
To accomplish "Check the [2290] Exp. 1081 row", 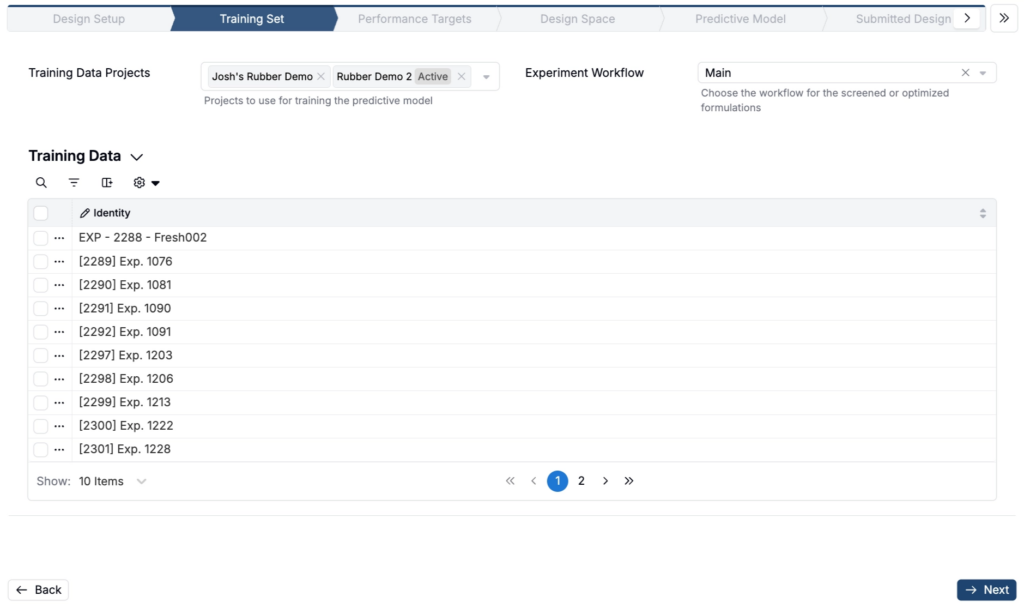I will (x=40, y=285).
